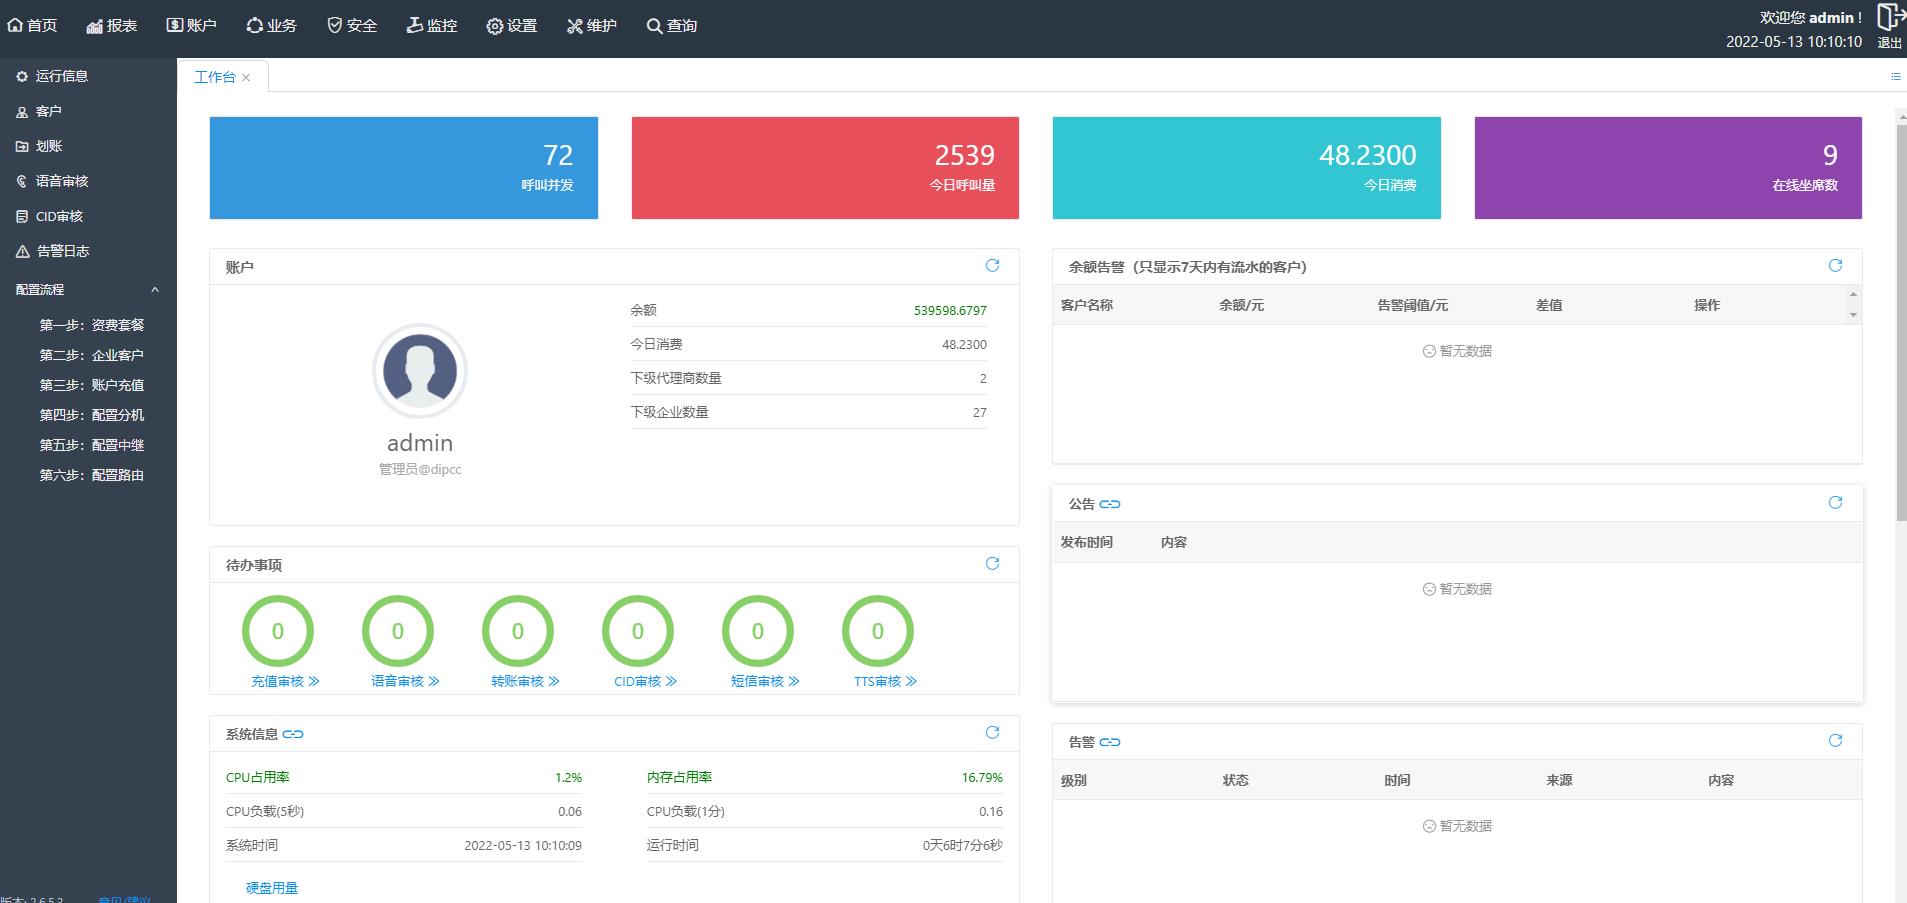Screen dimensions: 1907x903
Task: Open the 首页 home menu
Action: pos(32,26)
